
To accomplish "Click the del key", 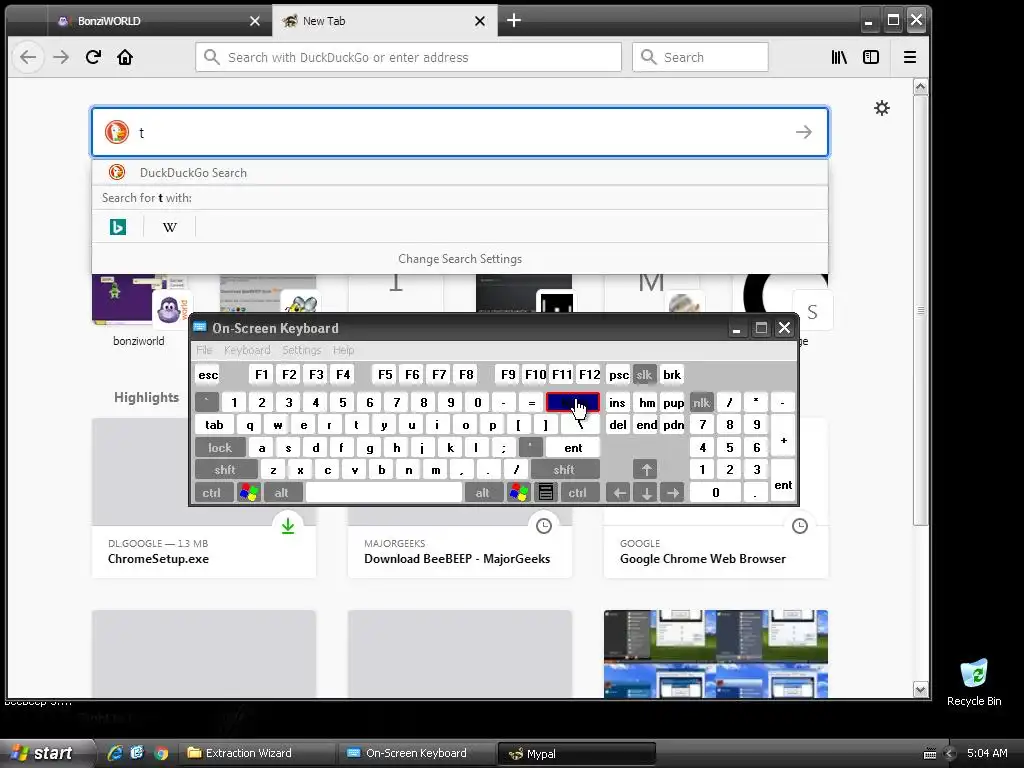I will click(618, 425).
